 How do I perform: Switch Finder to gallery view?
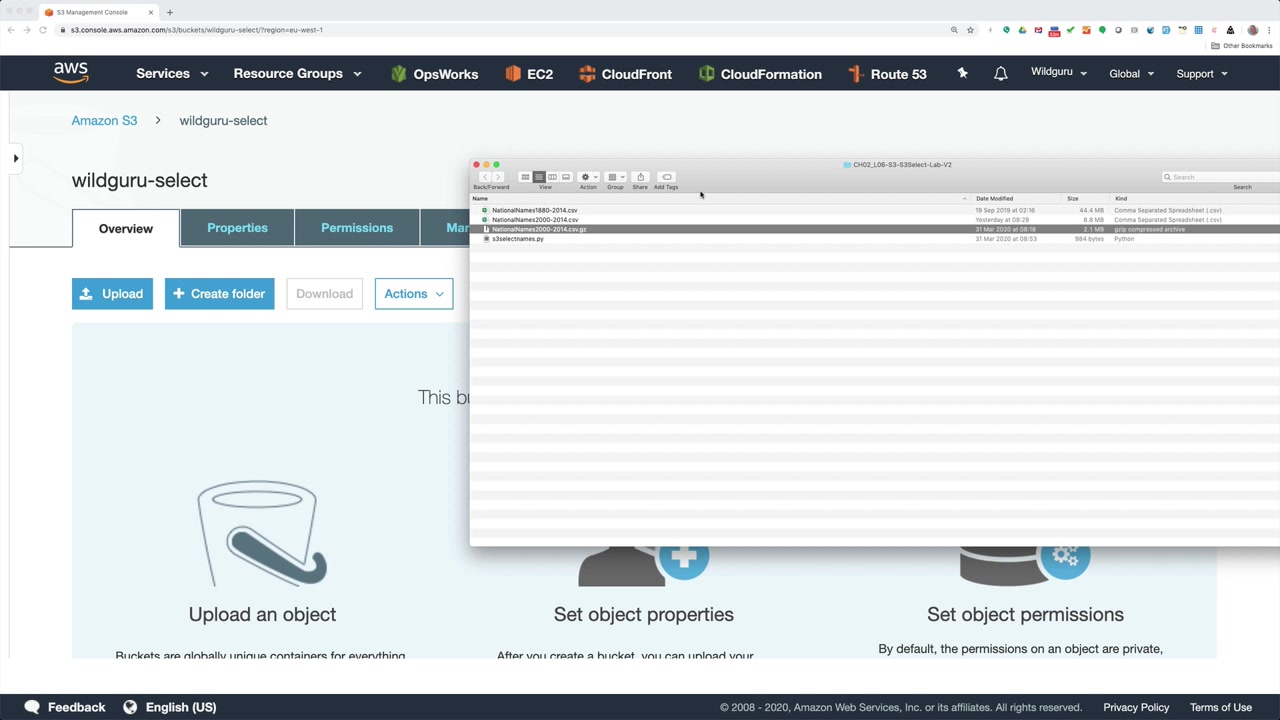[x=566, y=177]
